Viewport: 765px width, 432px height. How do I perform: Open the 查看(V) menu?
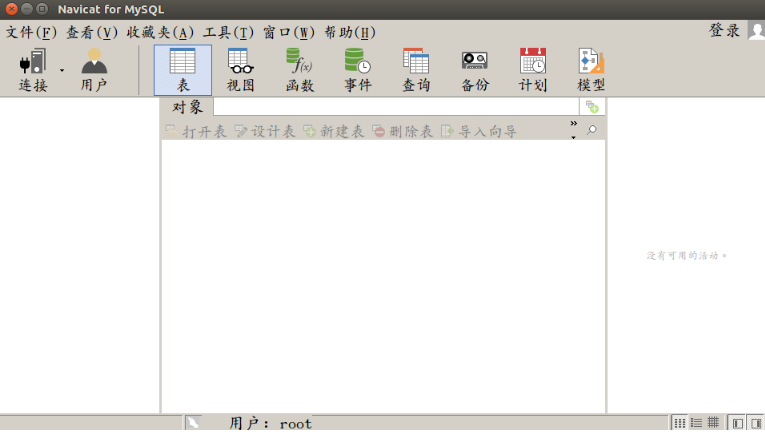92,33
